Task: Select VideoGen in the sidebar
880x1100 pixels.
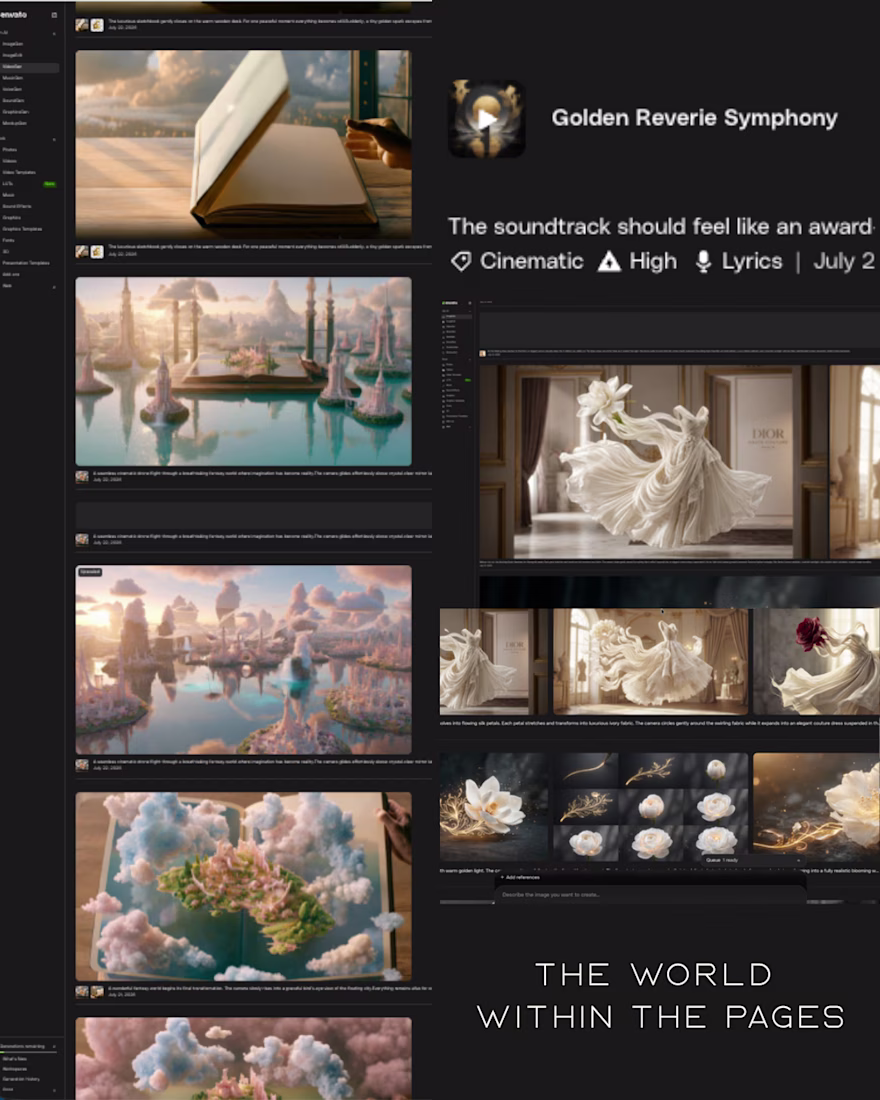Action: click(x=29, y=67)
